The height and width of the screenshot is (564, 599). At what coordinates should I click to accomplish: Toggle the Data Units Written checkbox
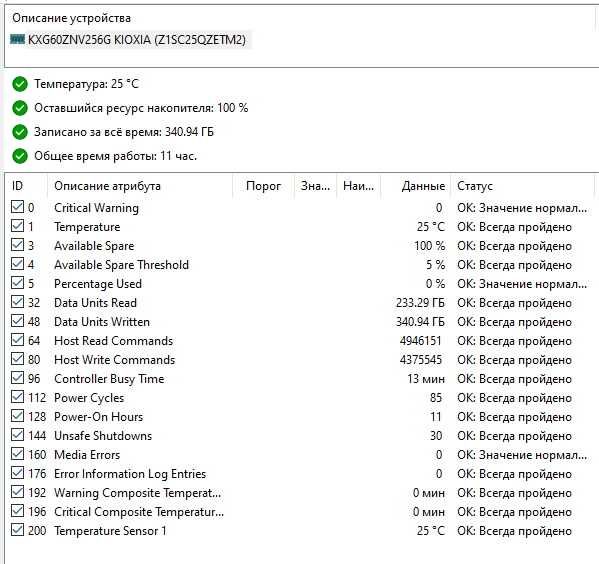[17, 321]
